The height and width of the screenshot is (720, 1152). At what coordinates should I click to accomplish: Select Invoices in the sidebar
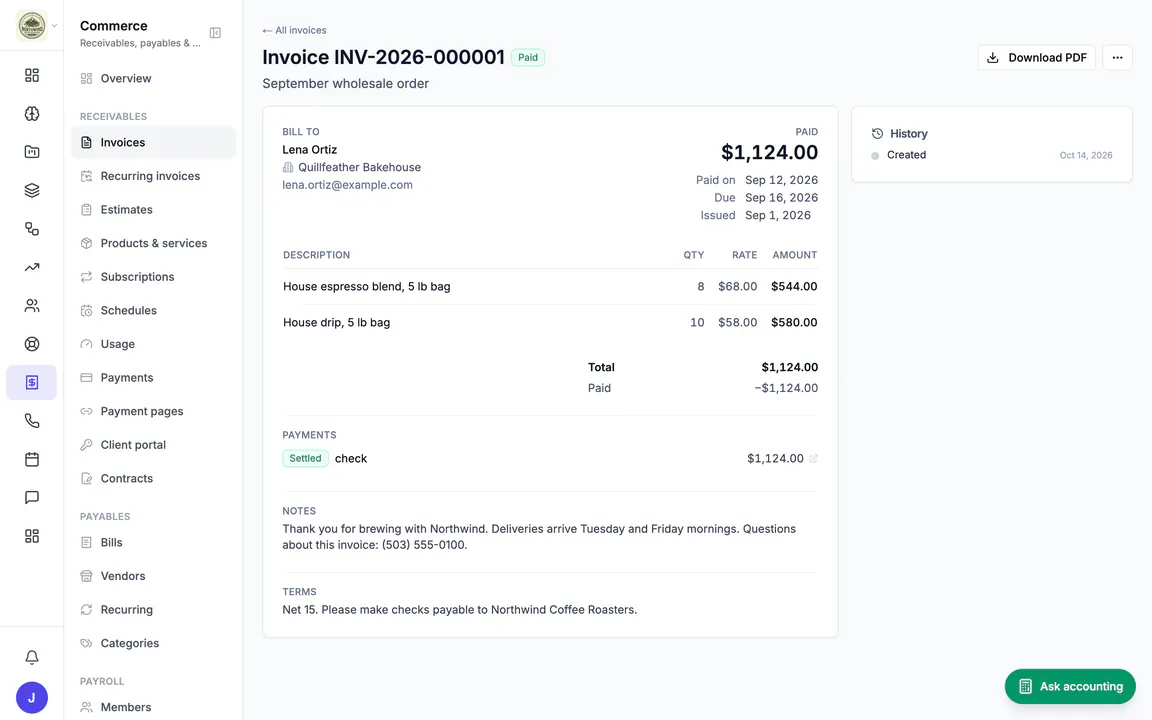tap(154, 143)
